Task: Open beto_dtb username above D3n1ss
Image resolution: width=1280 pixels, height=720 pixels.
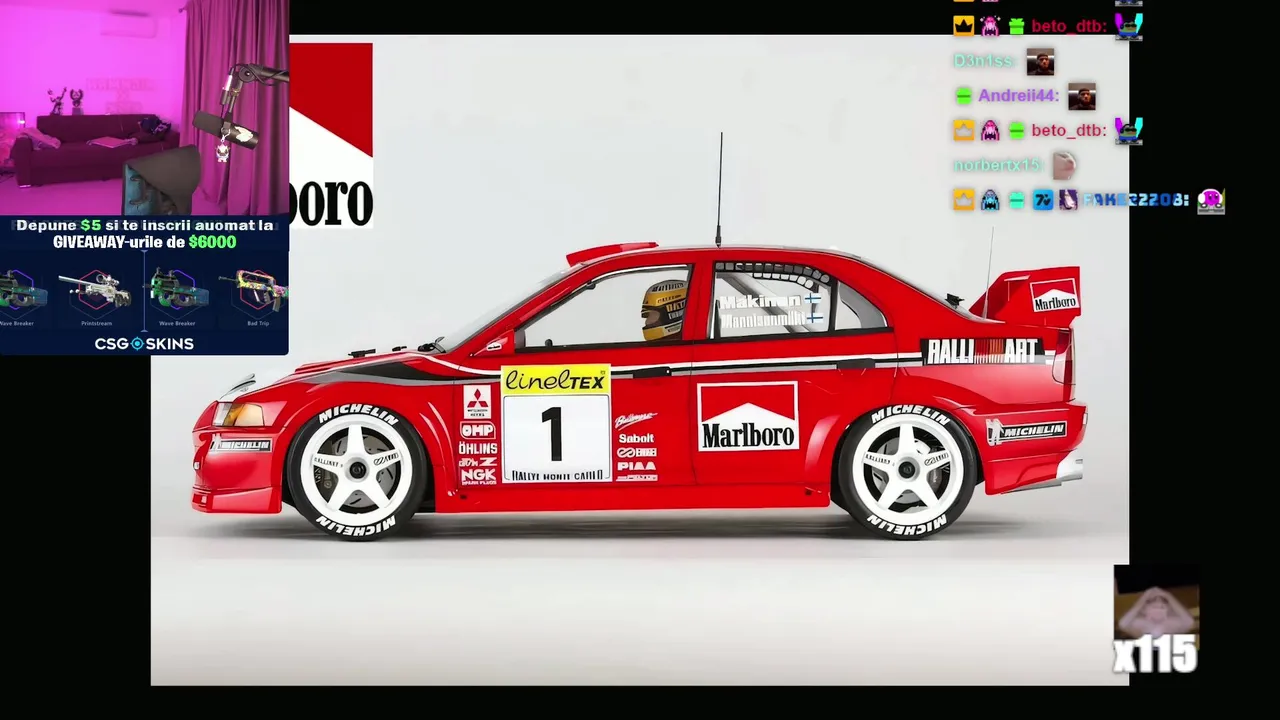Action: tap(1069, 26)
